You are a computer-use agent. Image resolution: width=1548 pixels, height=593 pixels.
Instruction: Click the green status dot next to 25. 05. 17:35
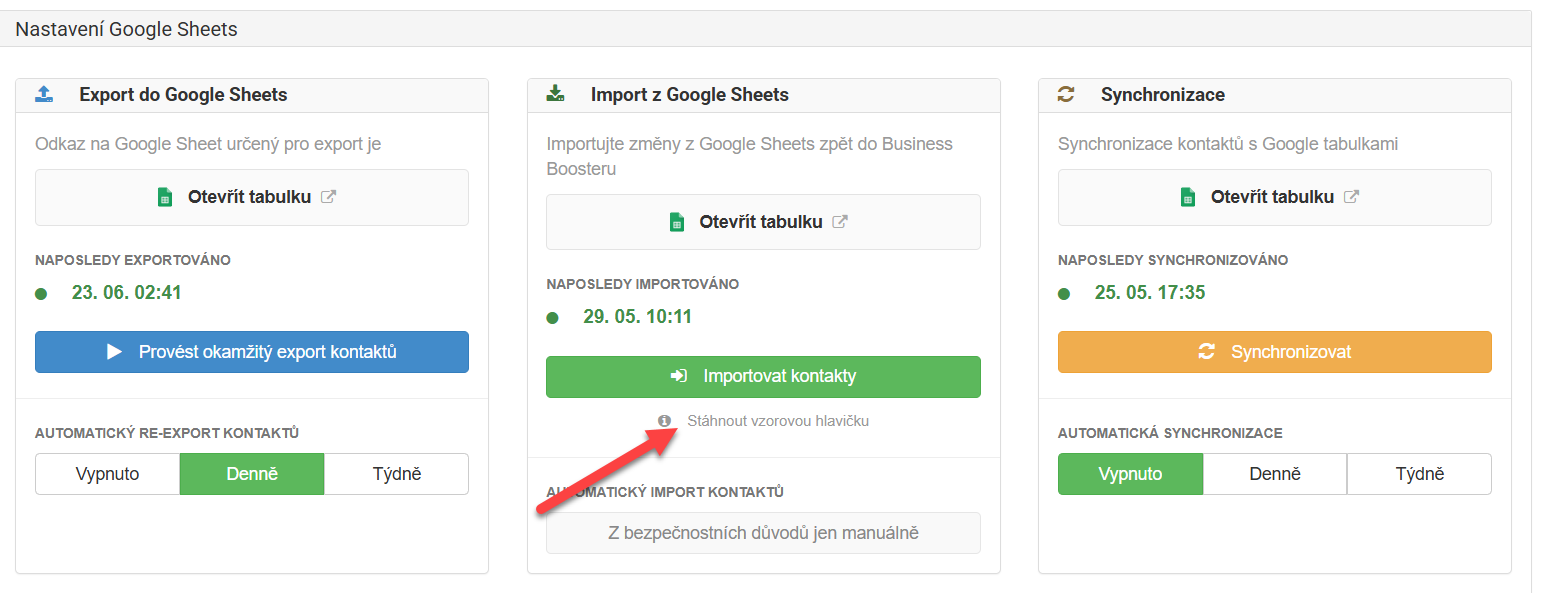coord(1064,294)
